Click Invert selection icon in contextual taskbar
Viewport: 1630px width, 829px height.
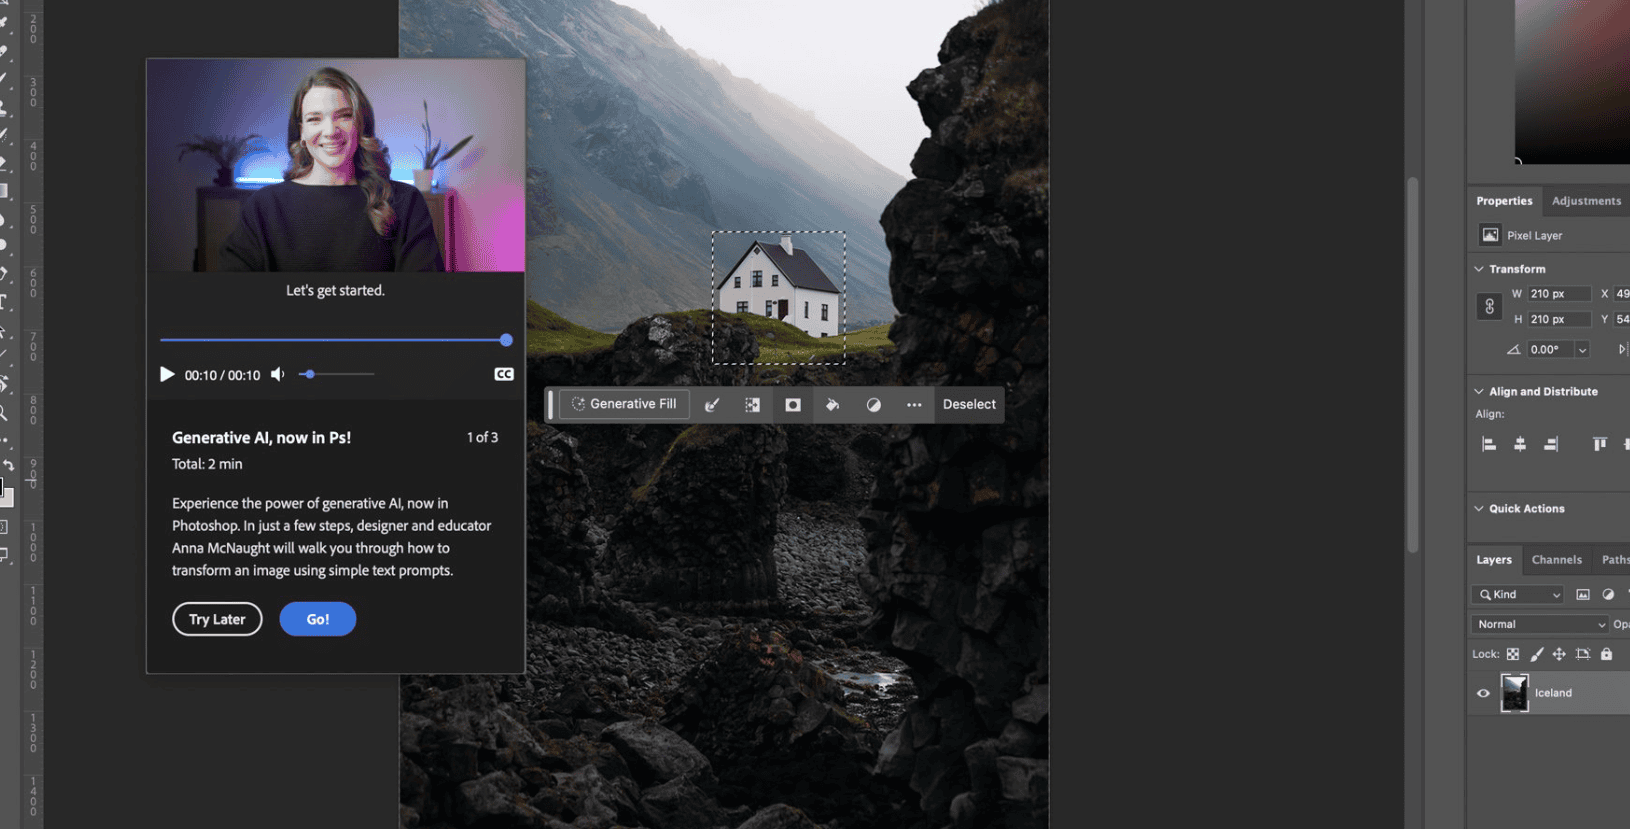(x=752, y=405)
